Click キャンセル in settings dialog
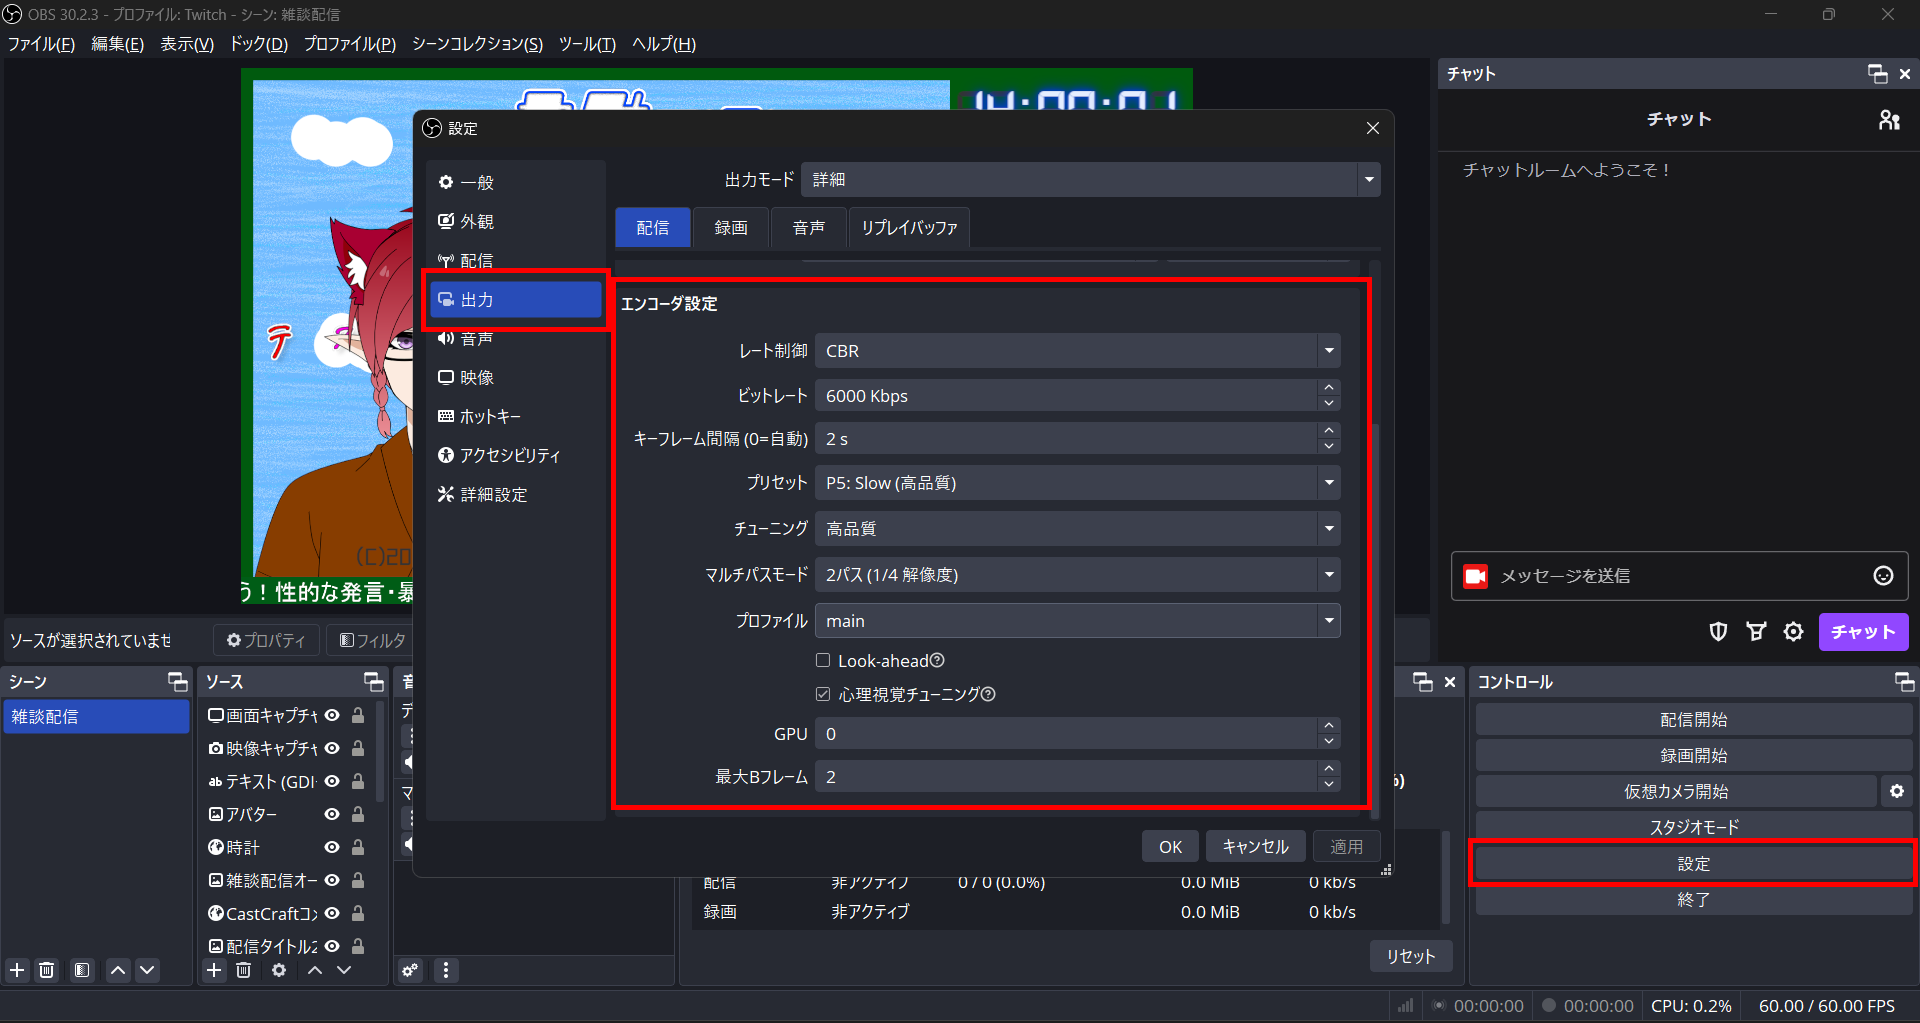The height and width of the screenshot is (1023, 1920). pyautogui.click(x=1256, y=847)
